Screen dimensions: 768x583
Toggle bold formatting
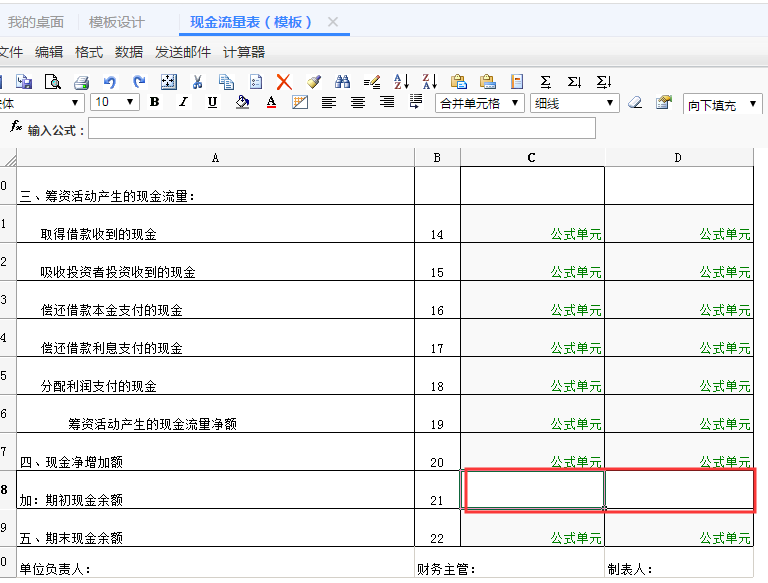[154, 102]
